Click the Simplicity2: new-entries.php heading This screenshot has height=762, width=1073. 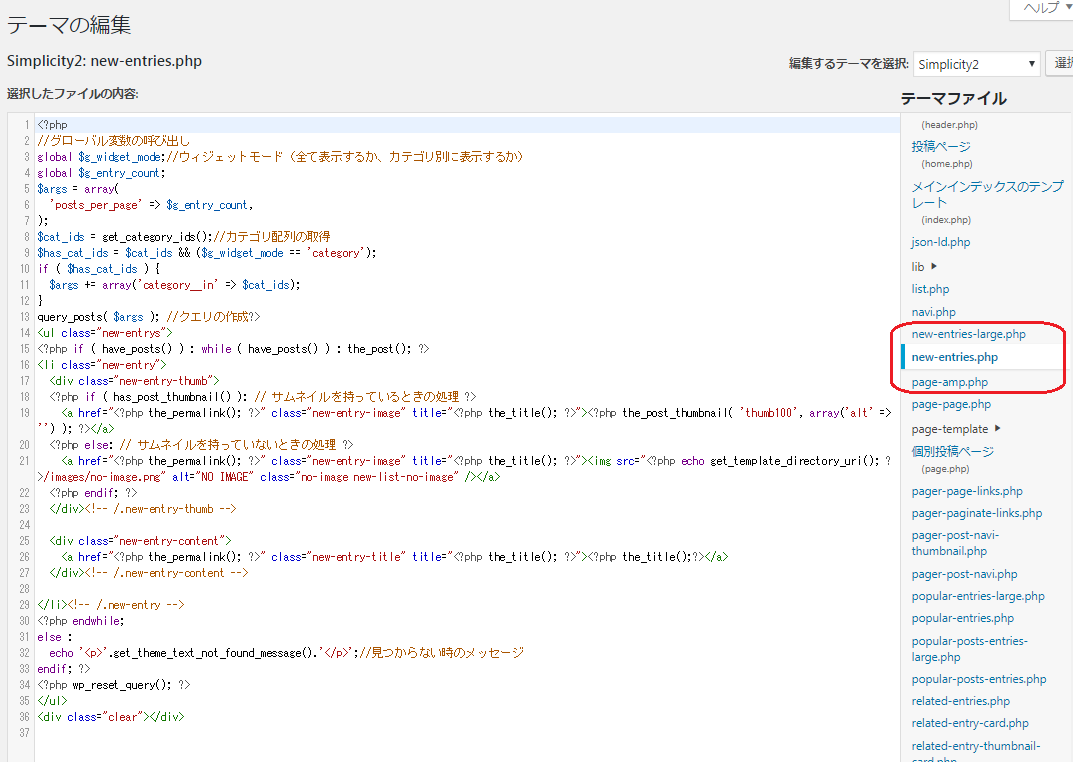point(104,61)
